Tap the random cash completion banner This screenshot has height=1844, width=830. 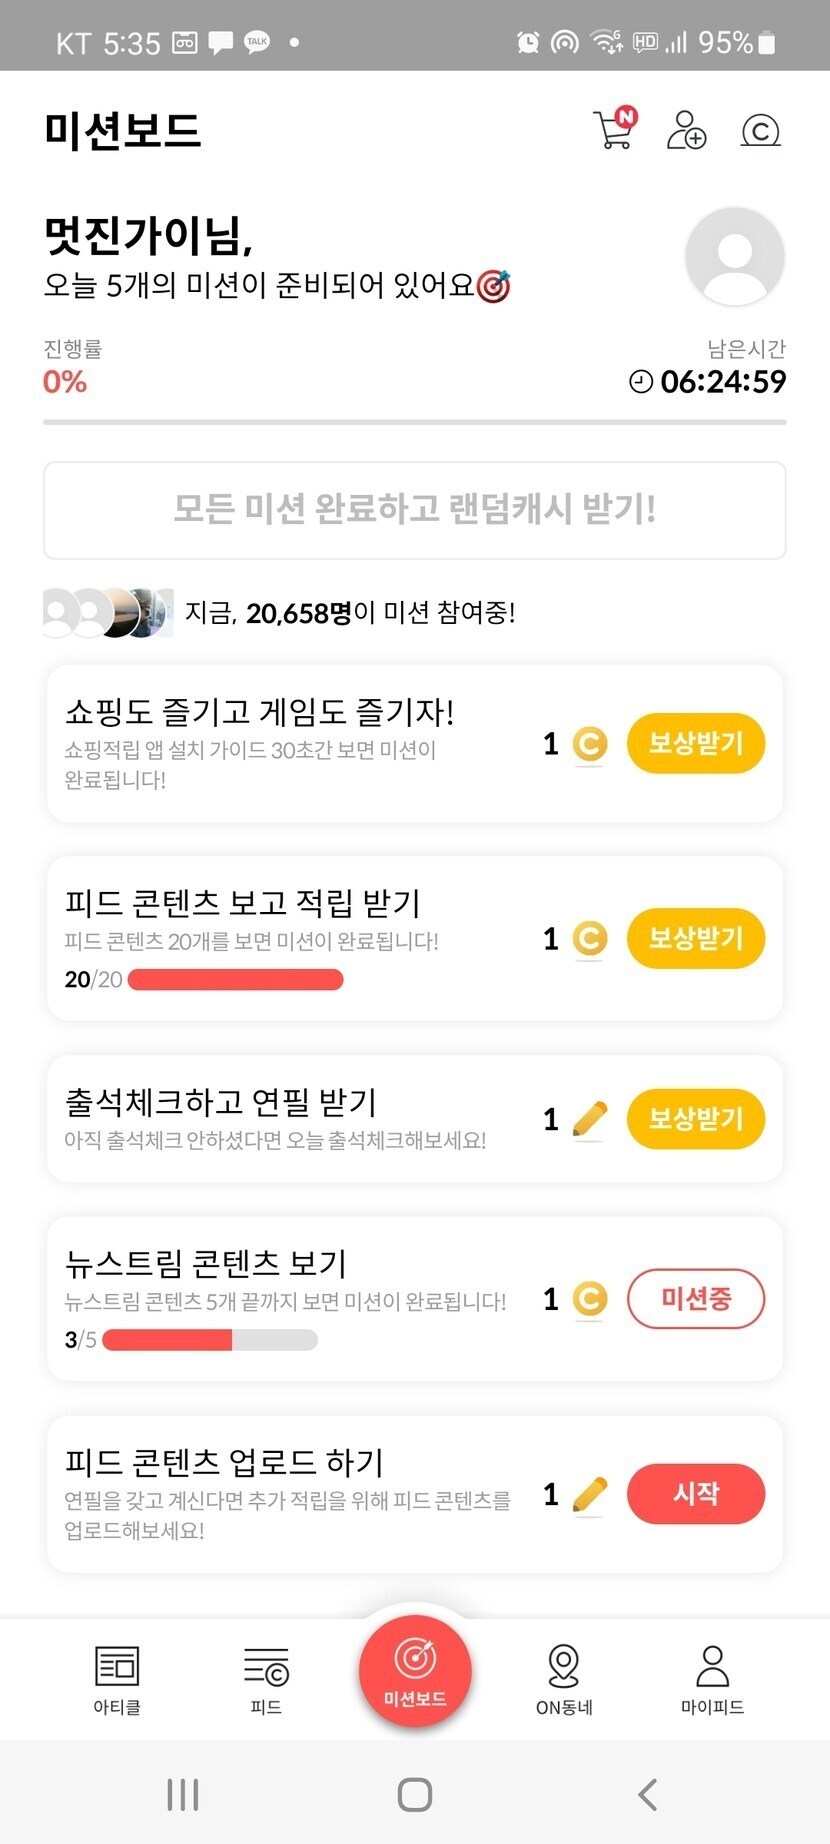point(415,510)
